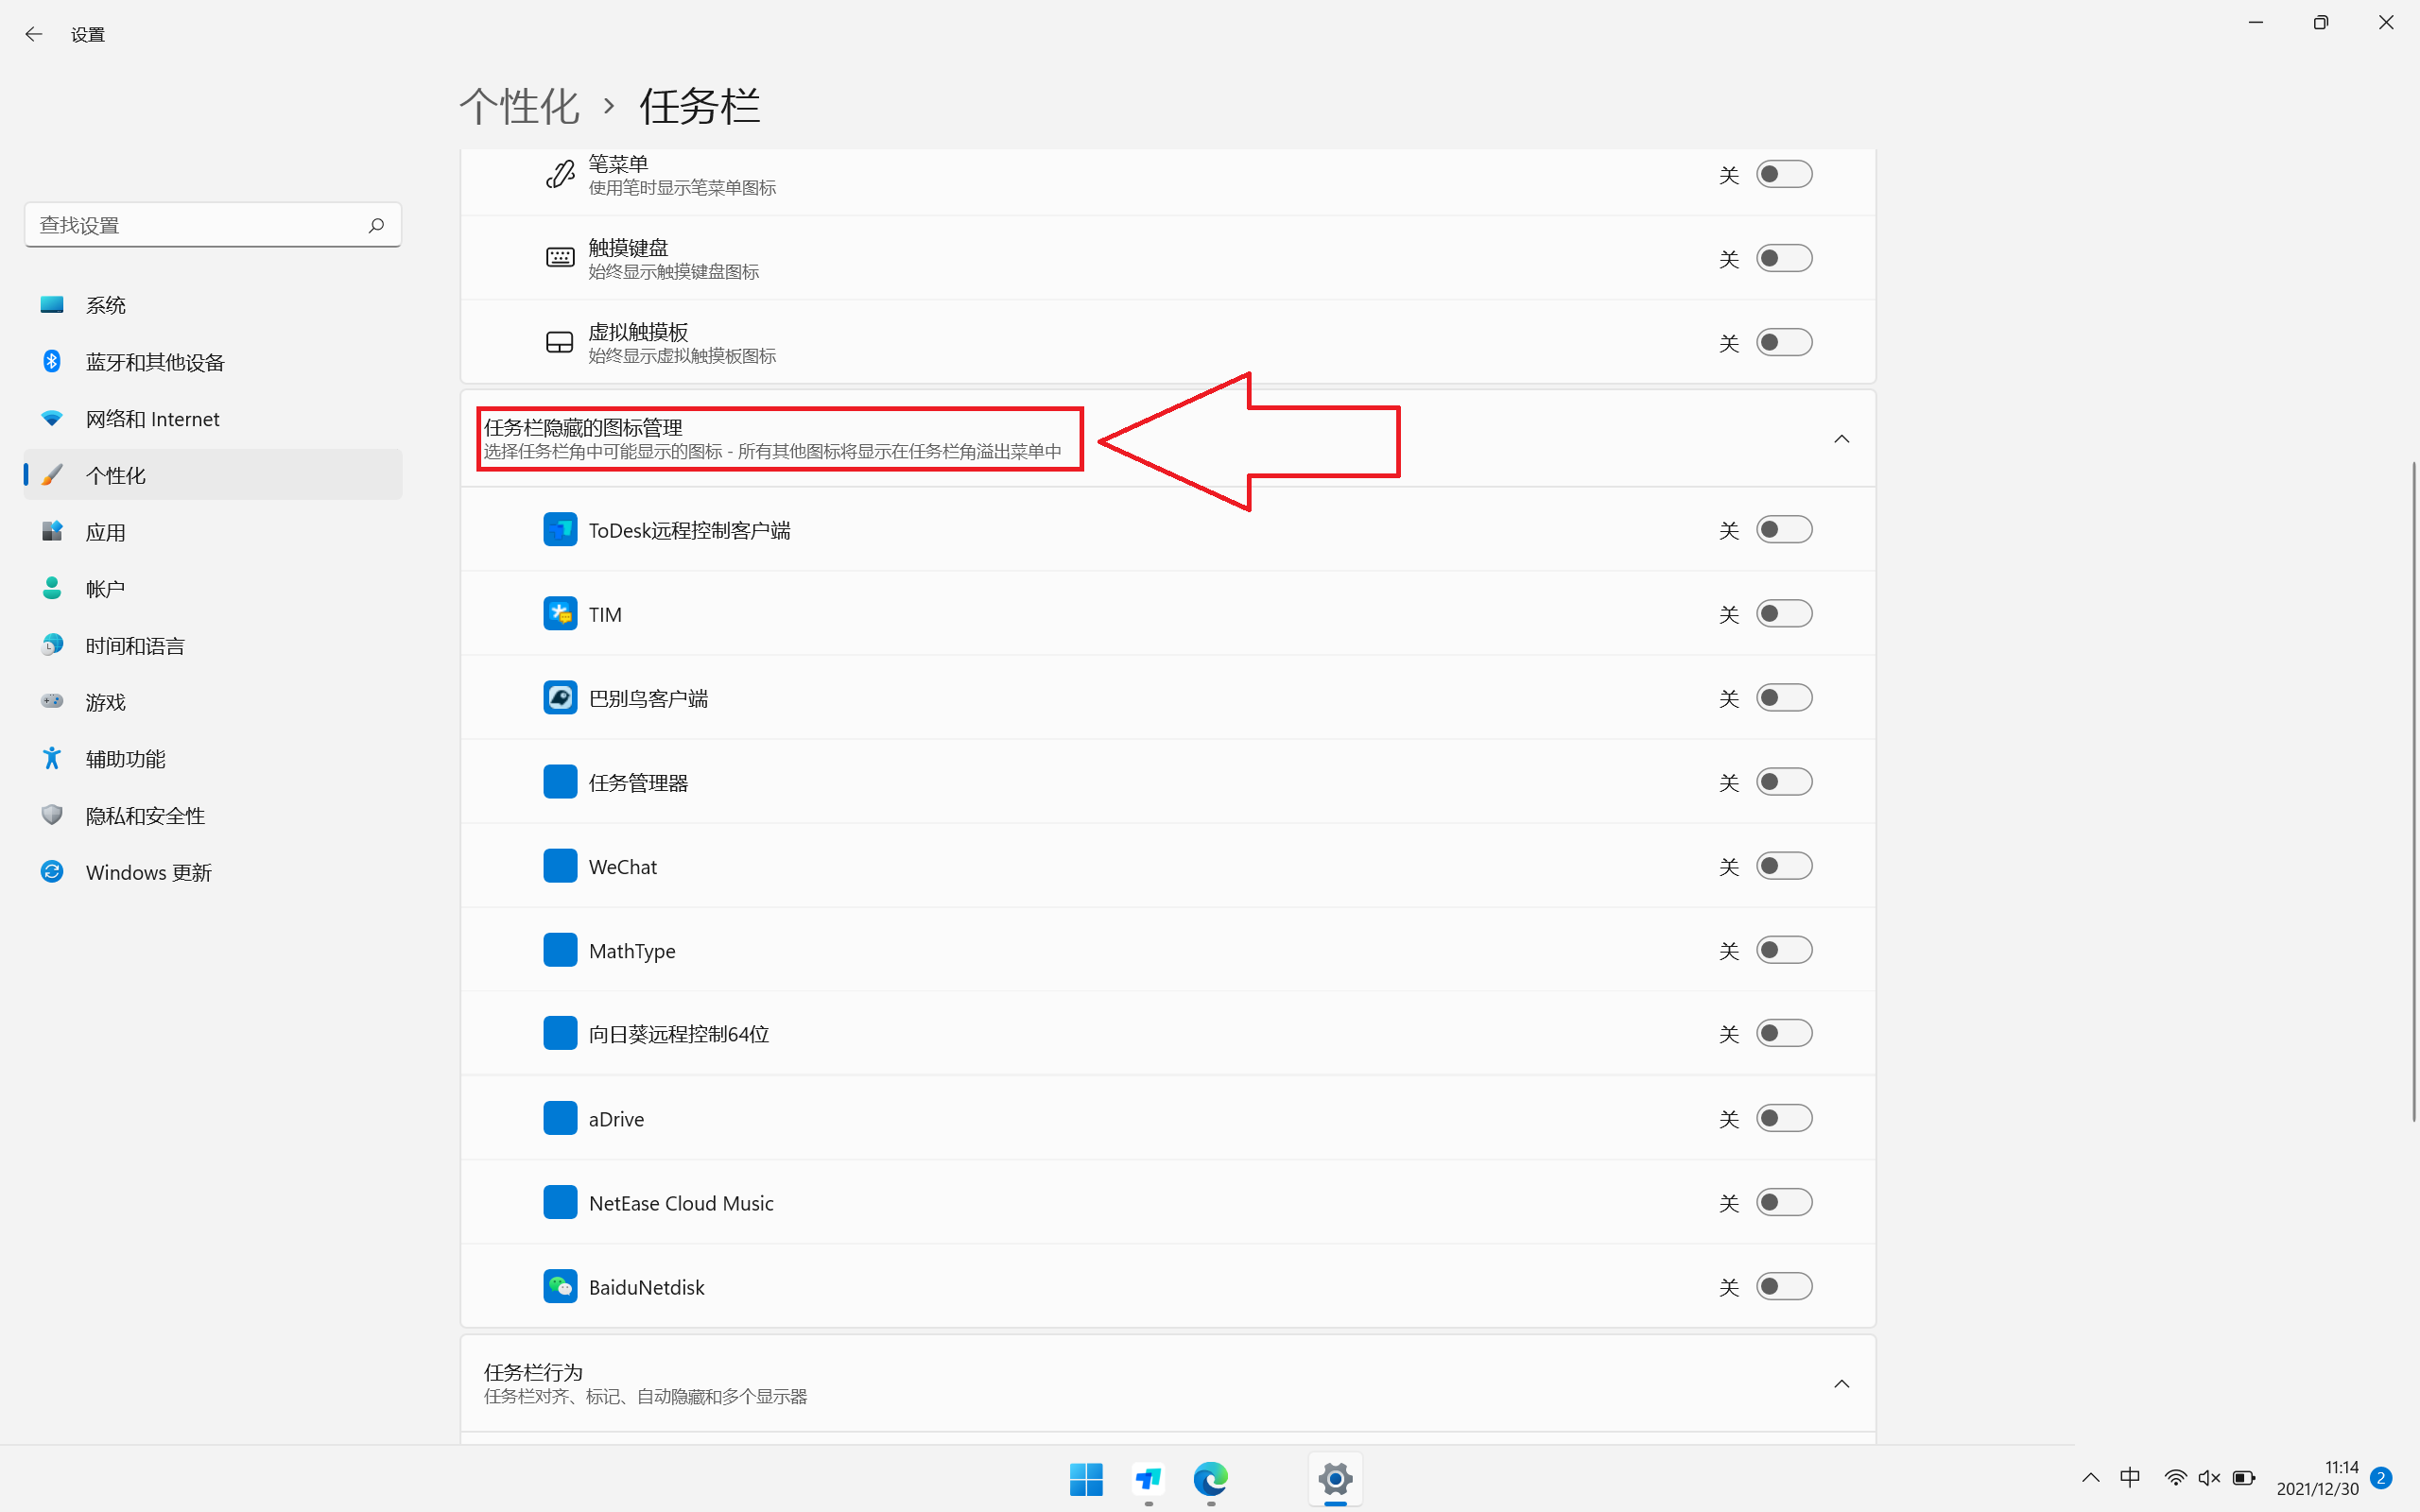The height and width of the screenshot is (1512, 2420).
Task: Click the TIM app icon
Action: pos(560,614)
